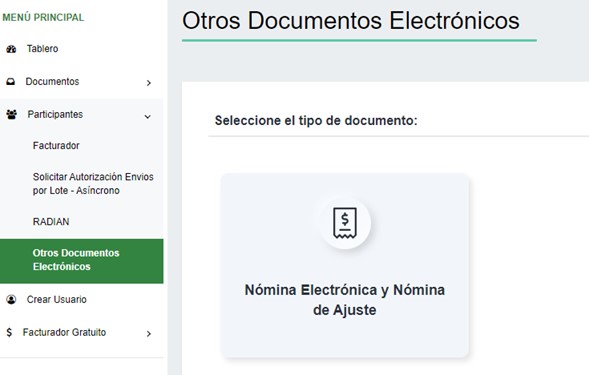This screenshot has height=375, width=589.
Task: Select the RADIAN submenu item
Action: pyautogui.click(x=51, y=222)
